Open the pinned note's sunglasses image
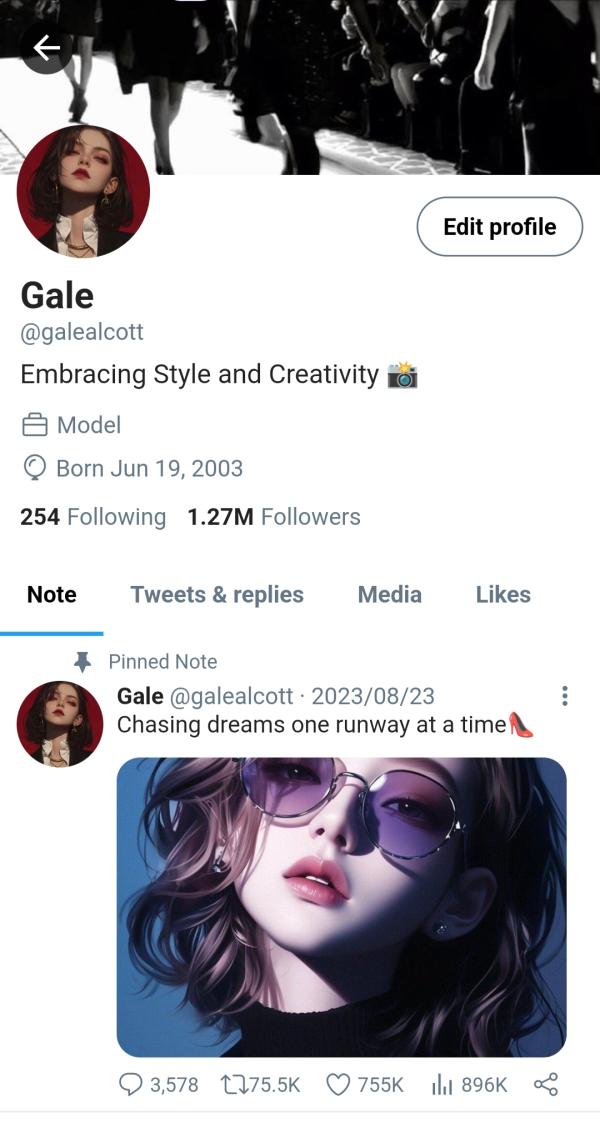600x1138 pixels. tap(342, 907)
